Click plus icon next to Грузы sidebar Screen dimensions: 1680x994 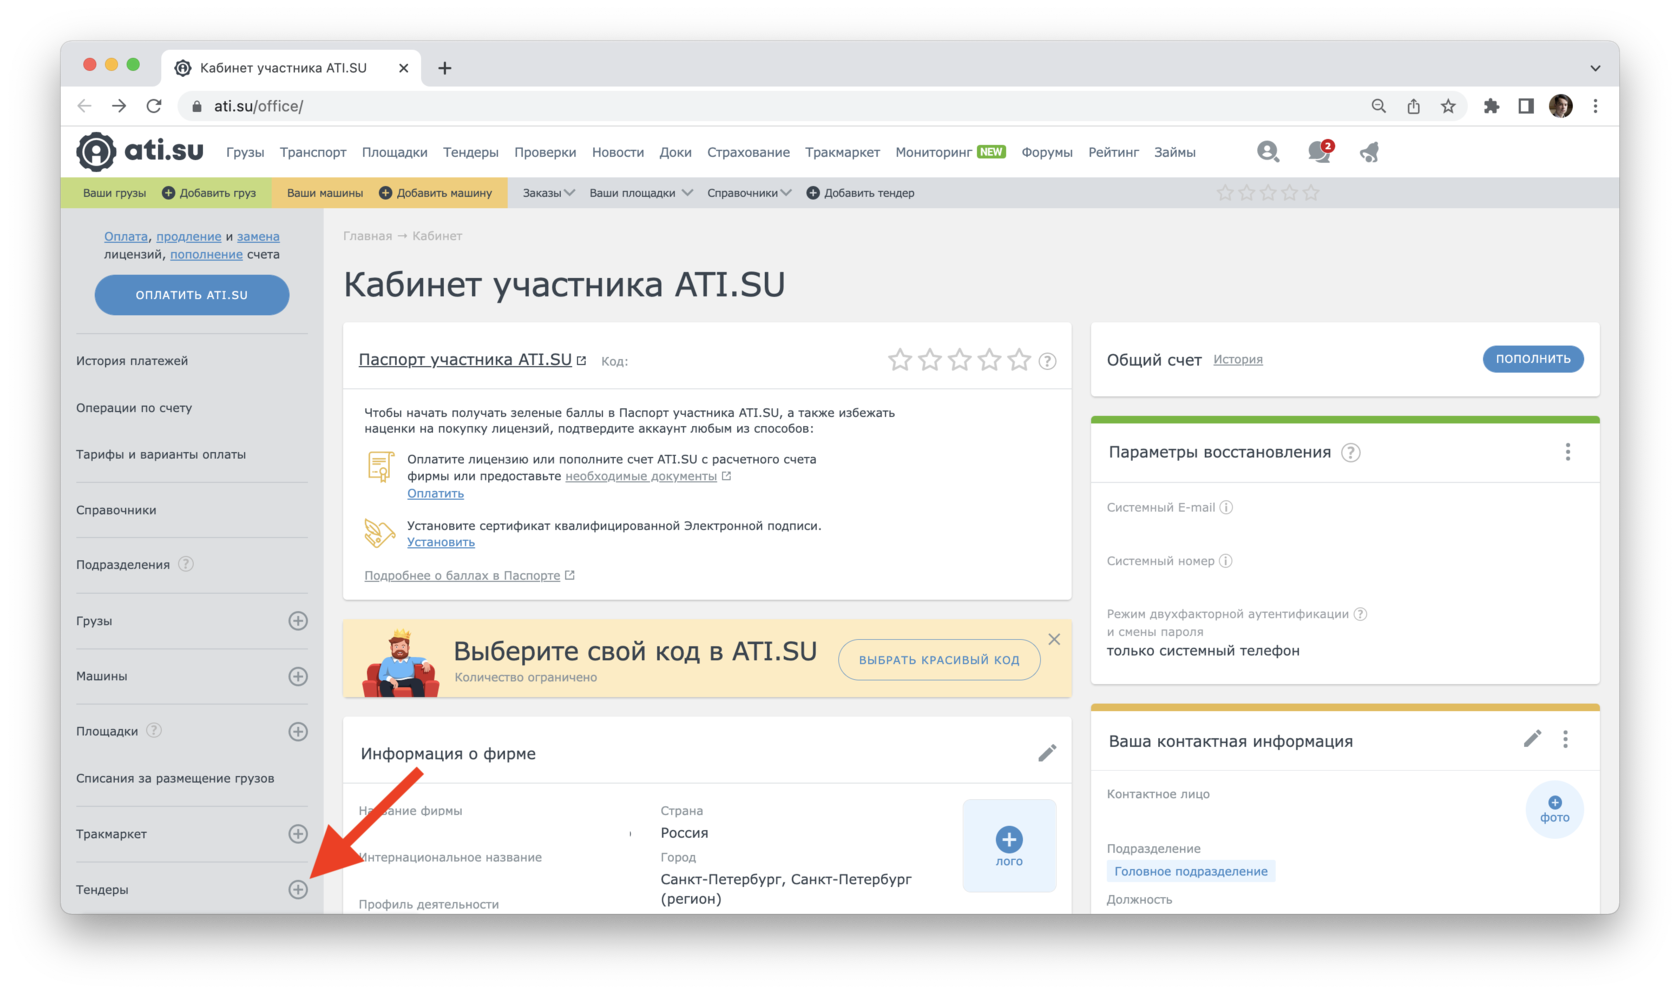(298, 621)
